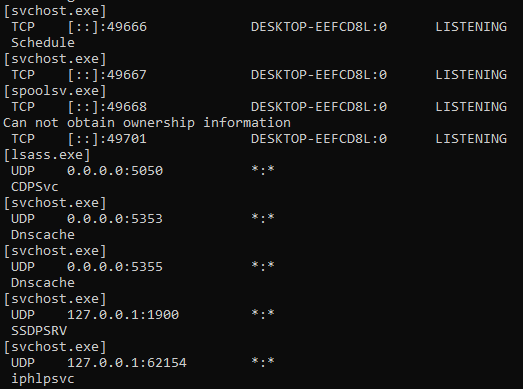Click the address [::]:49701
The image size is (523, 389).
107,139
